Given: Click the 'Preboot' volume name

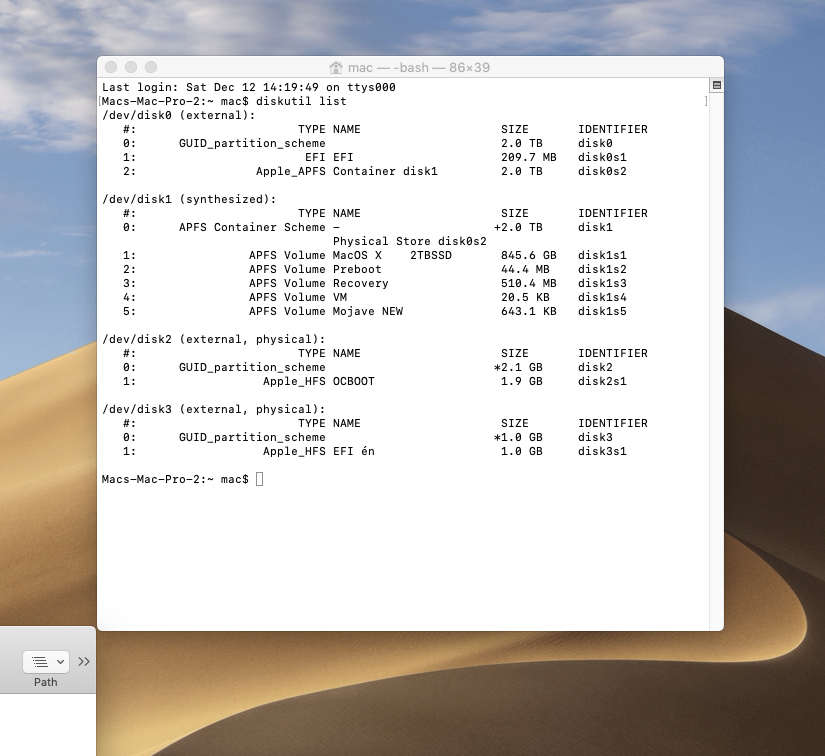Looking at the screenshot, I should tap(357, 269).
